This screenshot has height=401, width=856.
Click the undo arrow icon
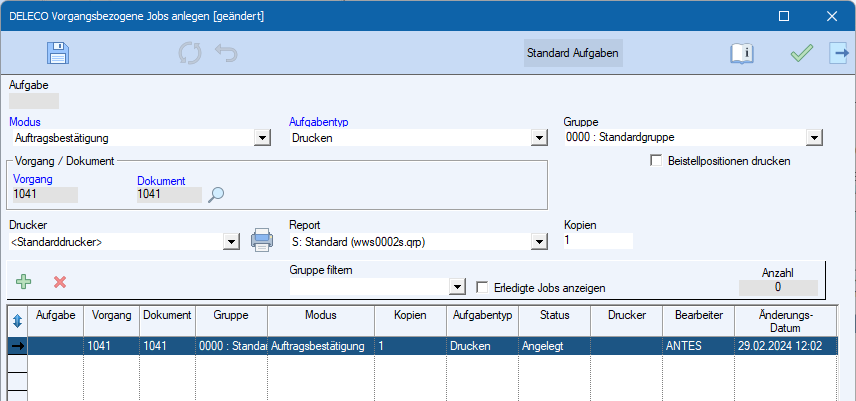click(226, 53)
